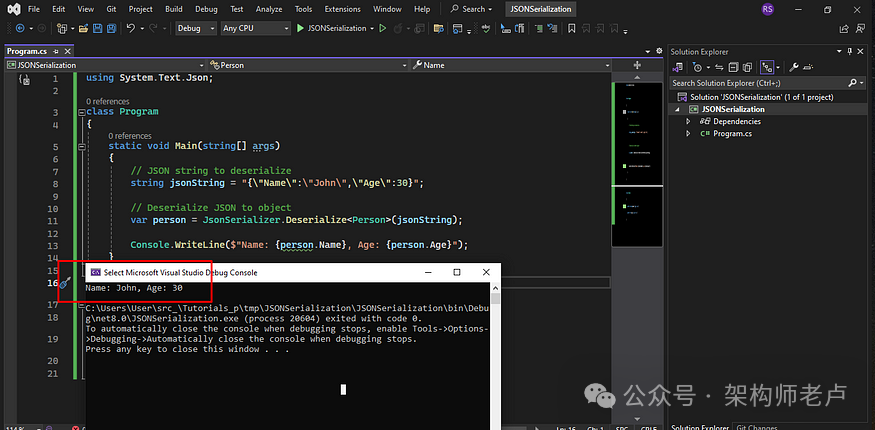Open the Debug configuration dropdown

click(196, 28)
